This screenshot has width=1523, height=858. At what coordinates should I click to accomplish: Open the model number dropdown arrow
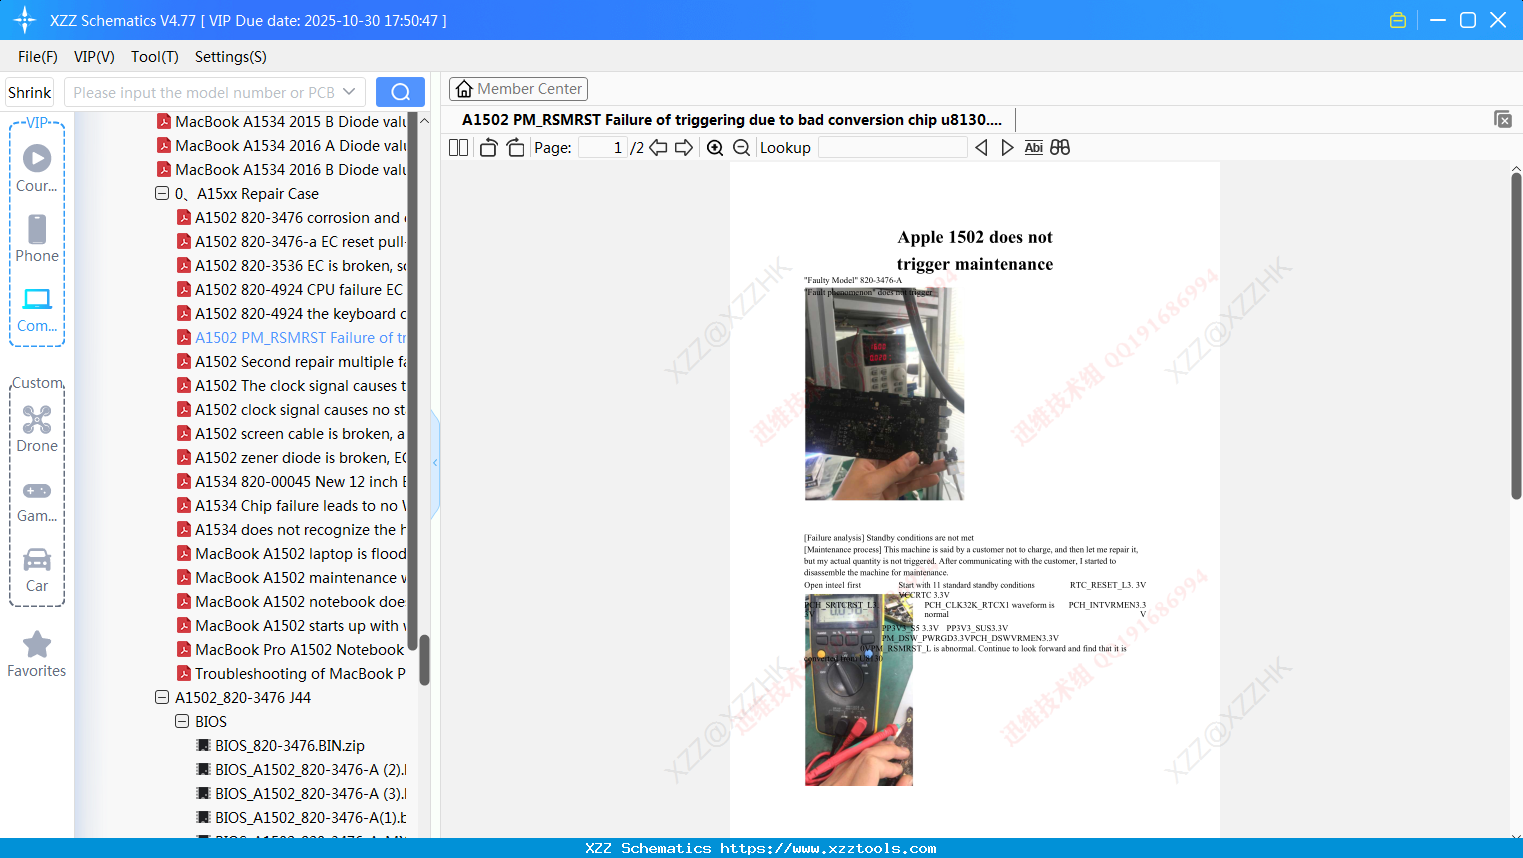coord(349,92)
